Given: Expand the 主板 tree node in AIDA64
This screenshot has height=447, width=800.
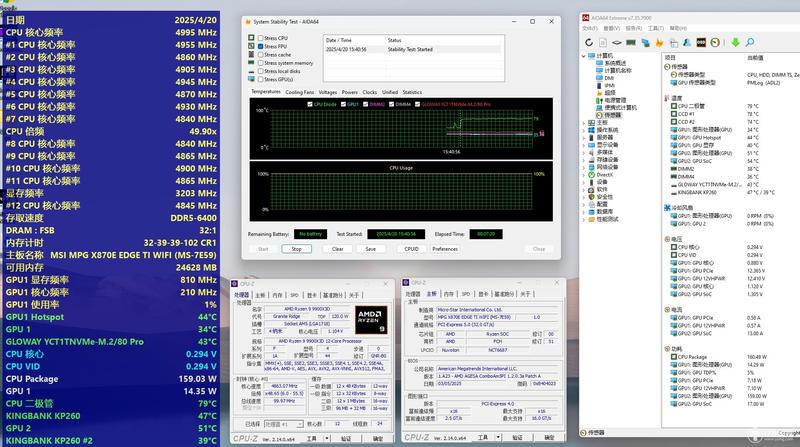Looking at the screenshot, I should pyautogui.click(x=584, y=123).
